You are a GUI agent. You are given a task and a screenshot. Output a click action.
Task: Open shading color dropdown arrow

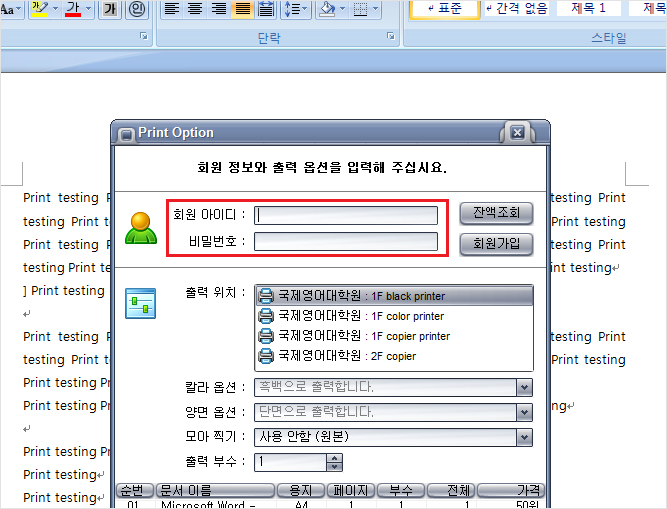coord(342,9)
